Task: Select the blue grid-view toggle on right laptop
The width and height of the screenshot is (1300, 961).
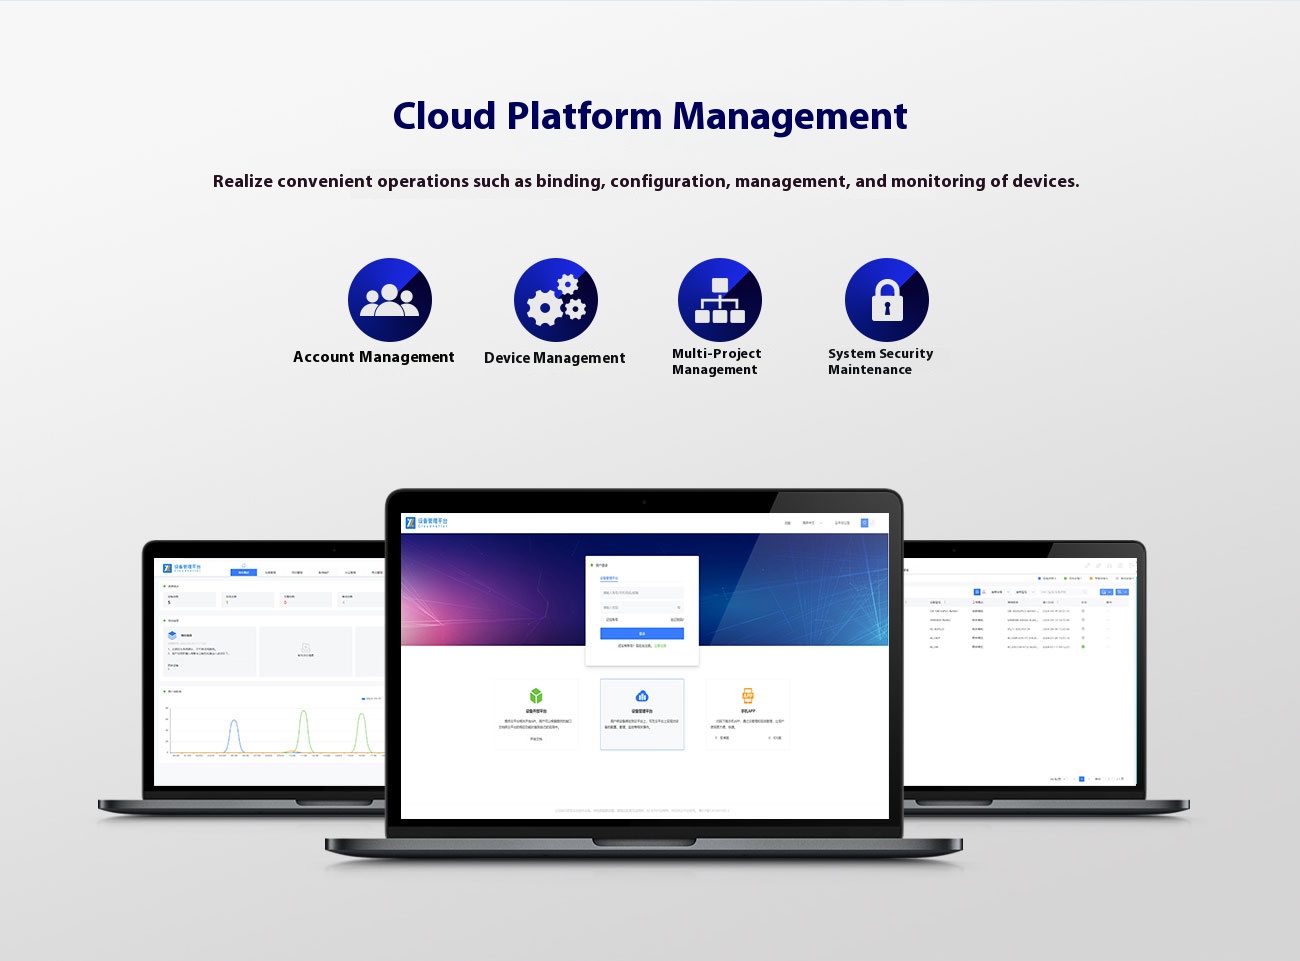Action: [977, 592]
